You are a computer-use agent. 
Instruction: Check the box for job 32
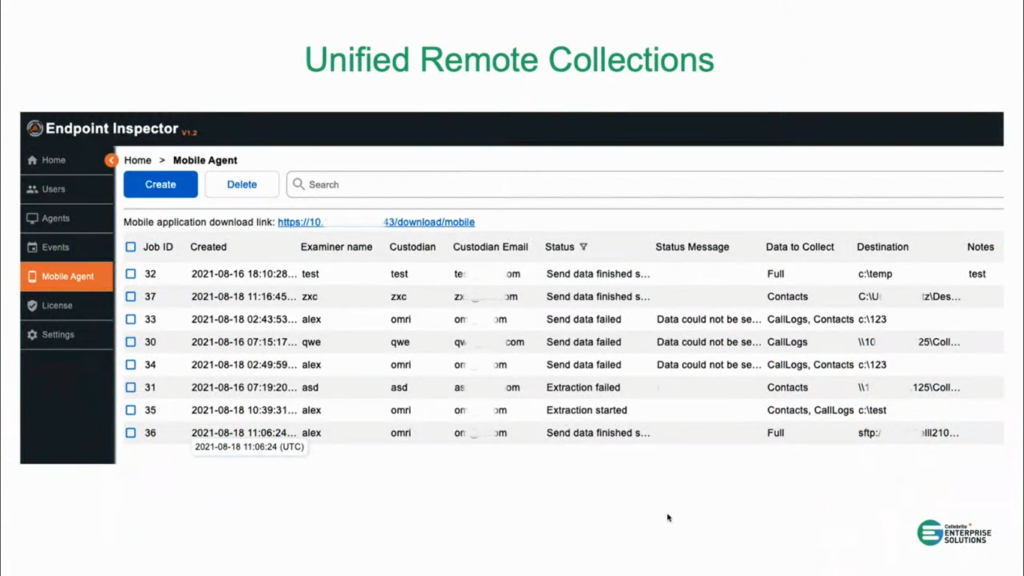coord(131,274)
